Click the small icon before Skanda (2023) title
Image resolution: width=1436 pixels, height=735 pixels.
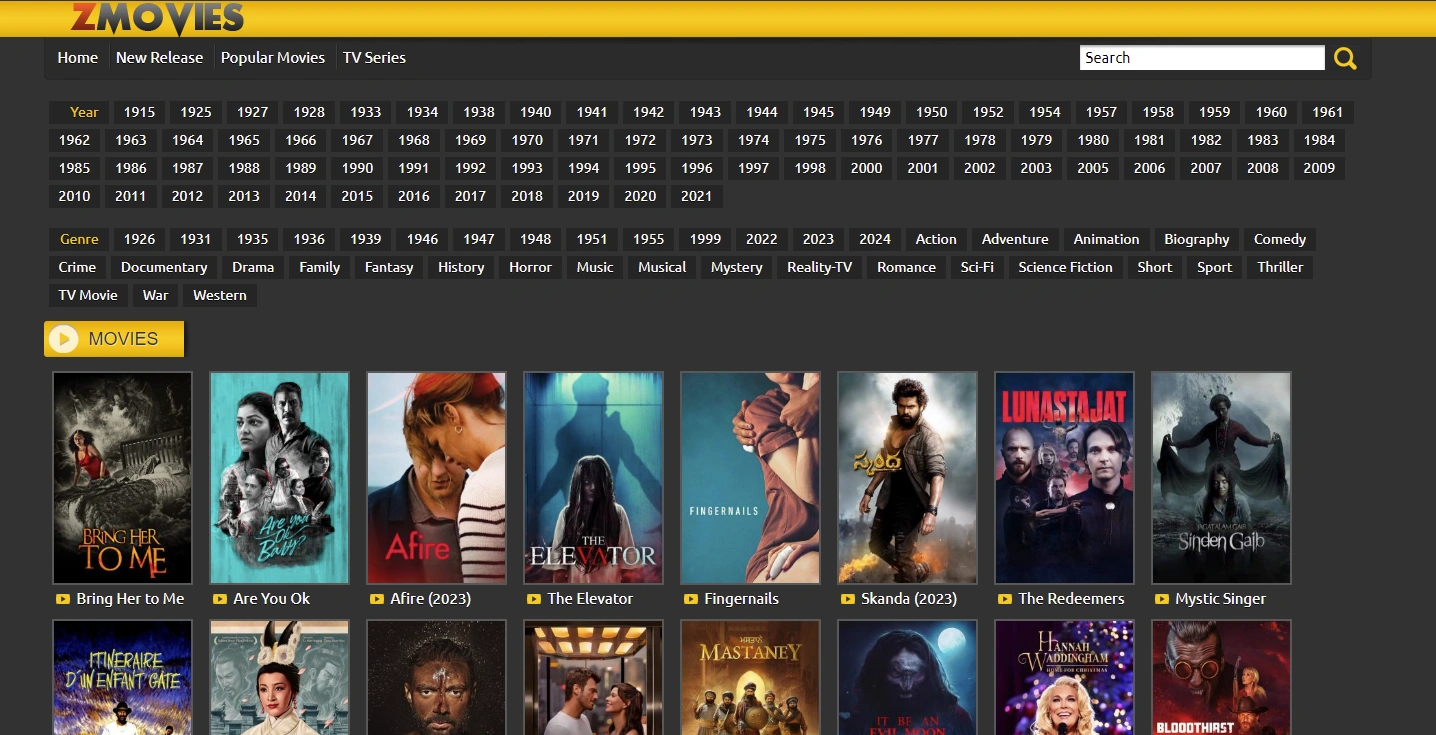click(847, 599)
